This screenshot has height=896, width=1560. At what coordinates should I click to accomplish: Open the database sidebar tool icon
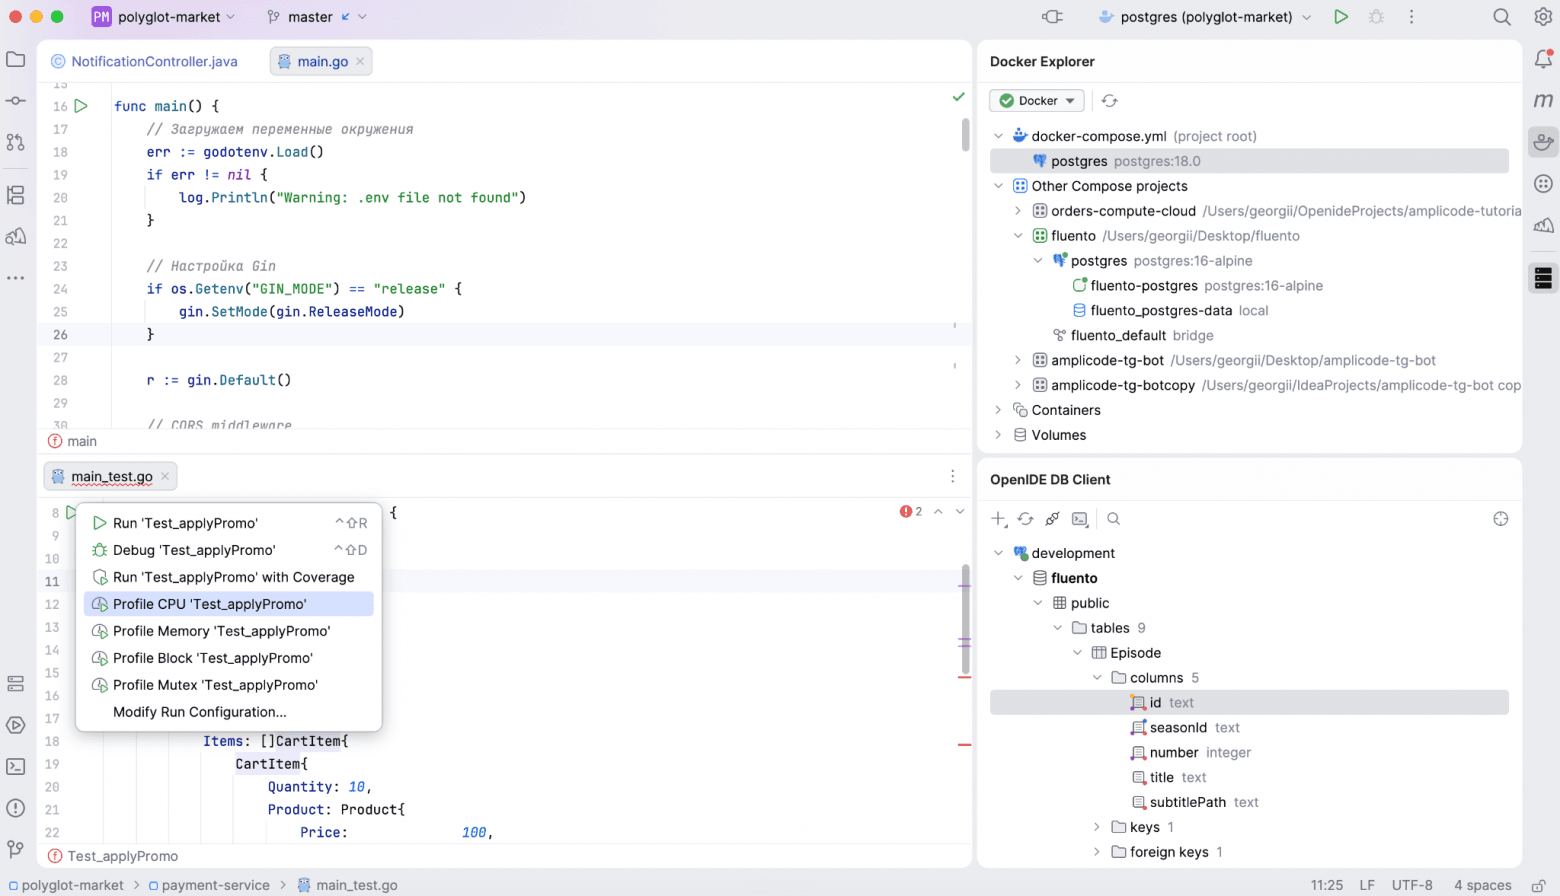[x=1543, y=277]
